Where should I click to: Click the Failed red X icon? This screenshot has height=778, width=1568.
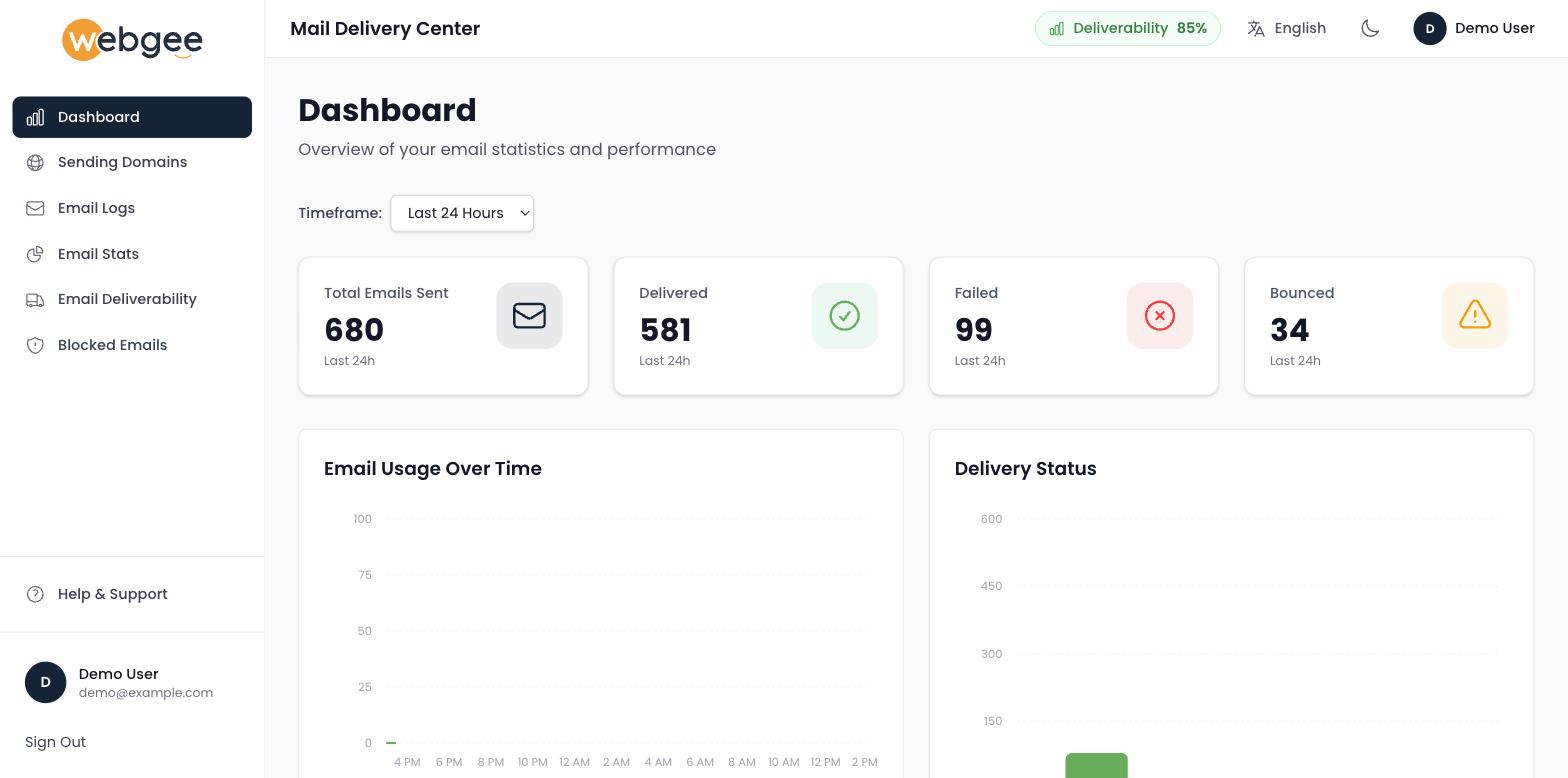[1160, 316]
